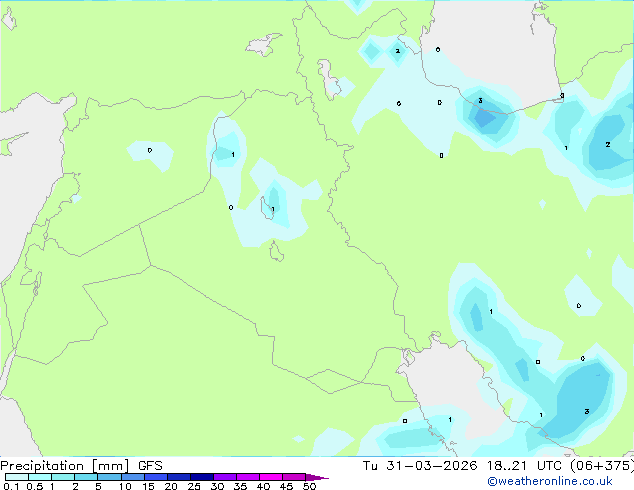Click the '10' legend scale label
634x490 pixels.
click(125, 486)
